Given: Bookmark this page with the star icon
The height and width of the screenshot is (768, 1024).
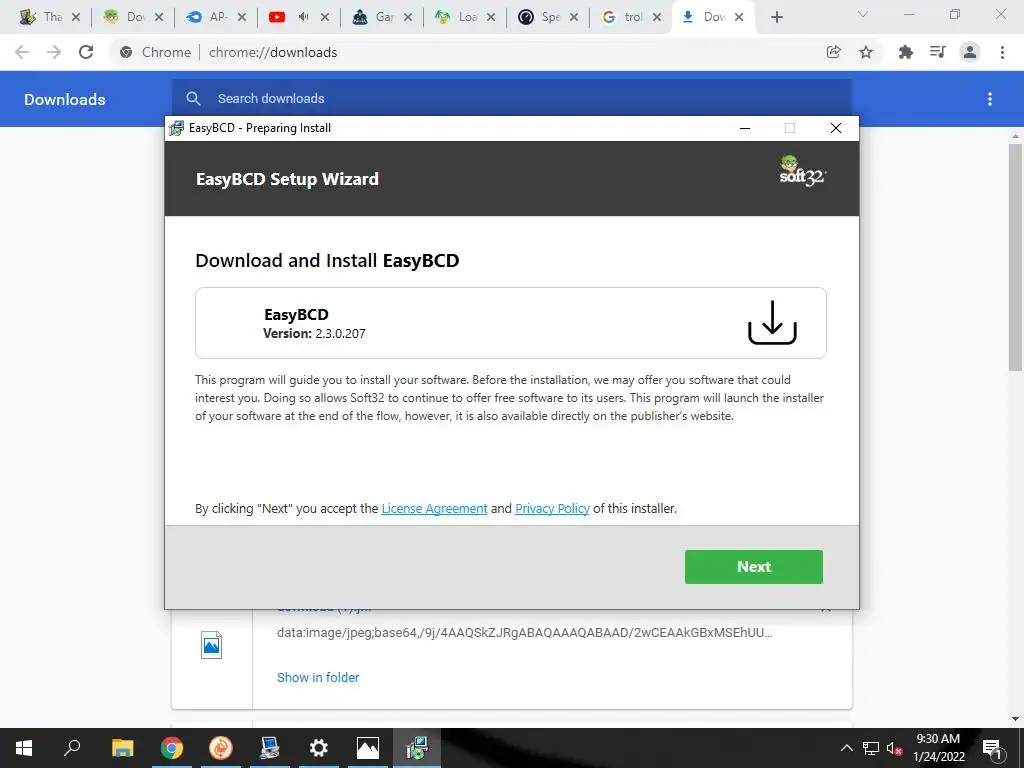Looking at the screenshot, I should [x=866, y=52].
